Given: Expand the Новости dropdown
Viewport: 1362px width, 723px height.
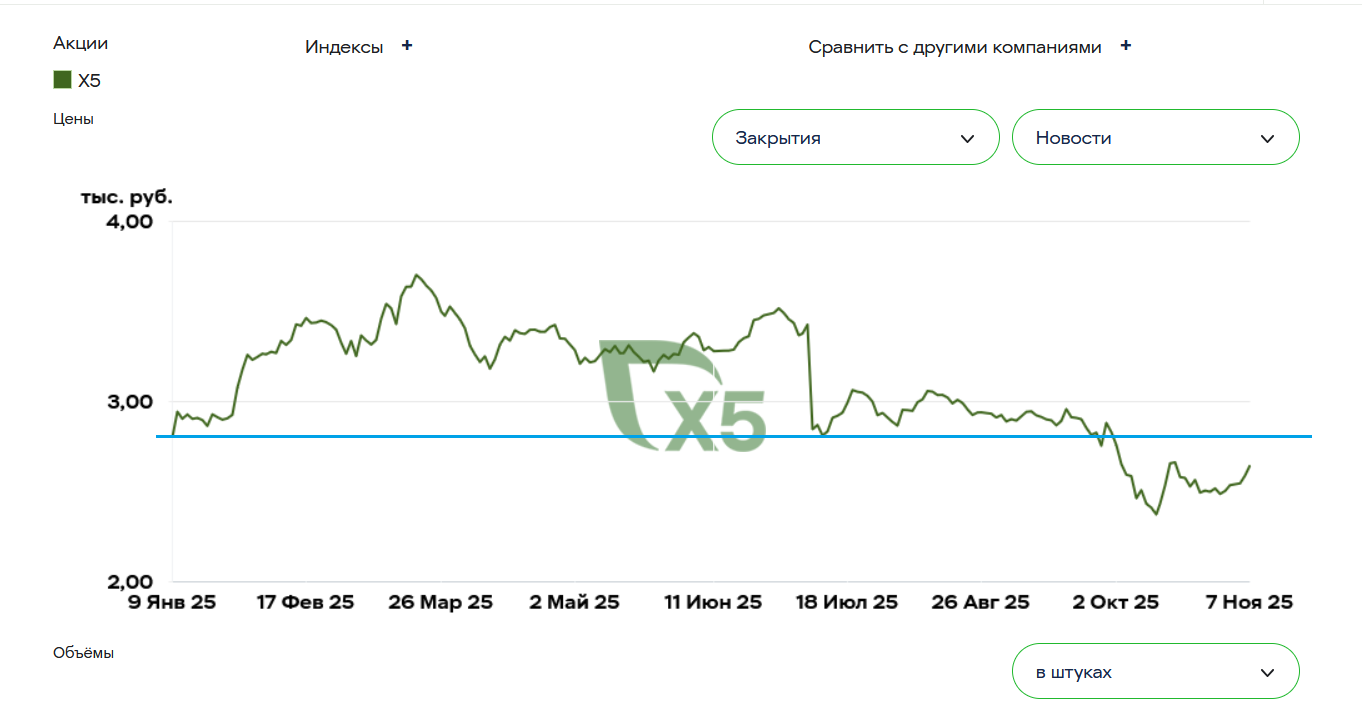Looking at the screenshot, I should (1155, 138).
